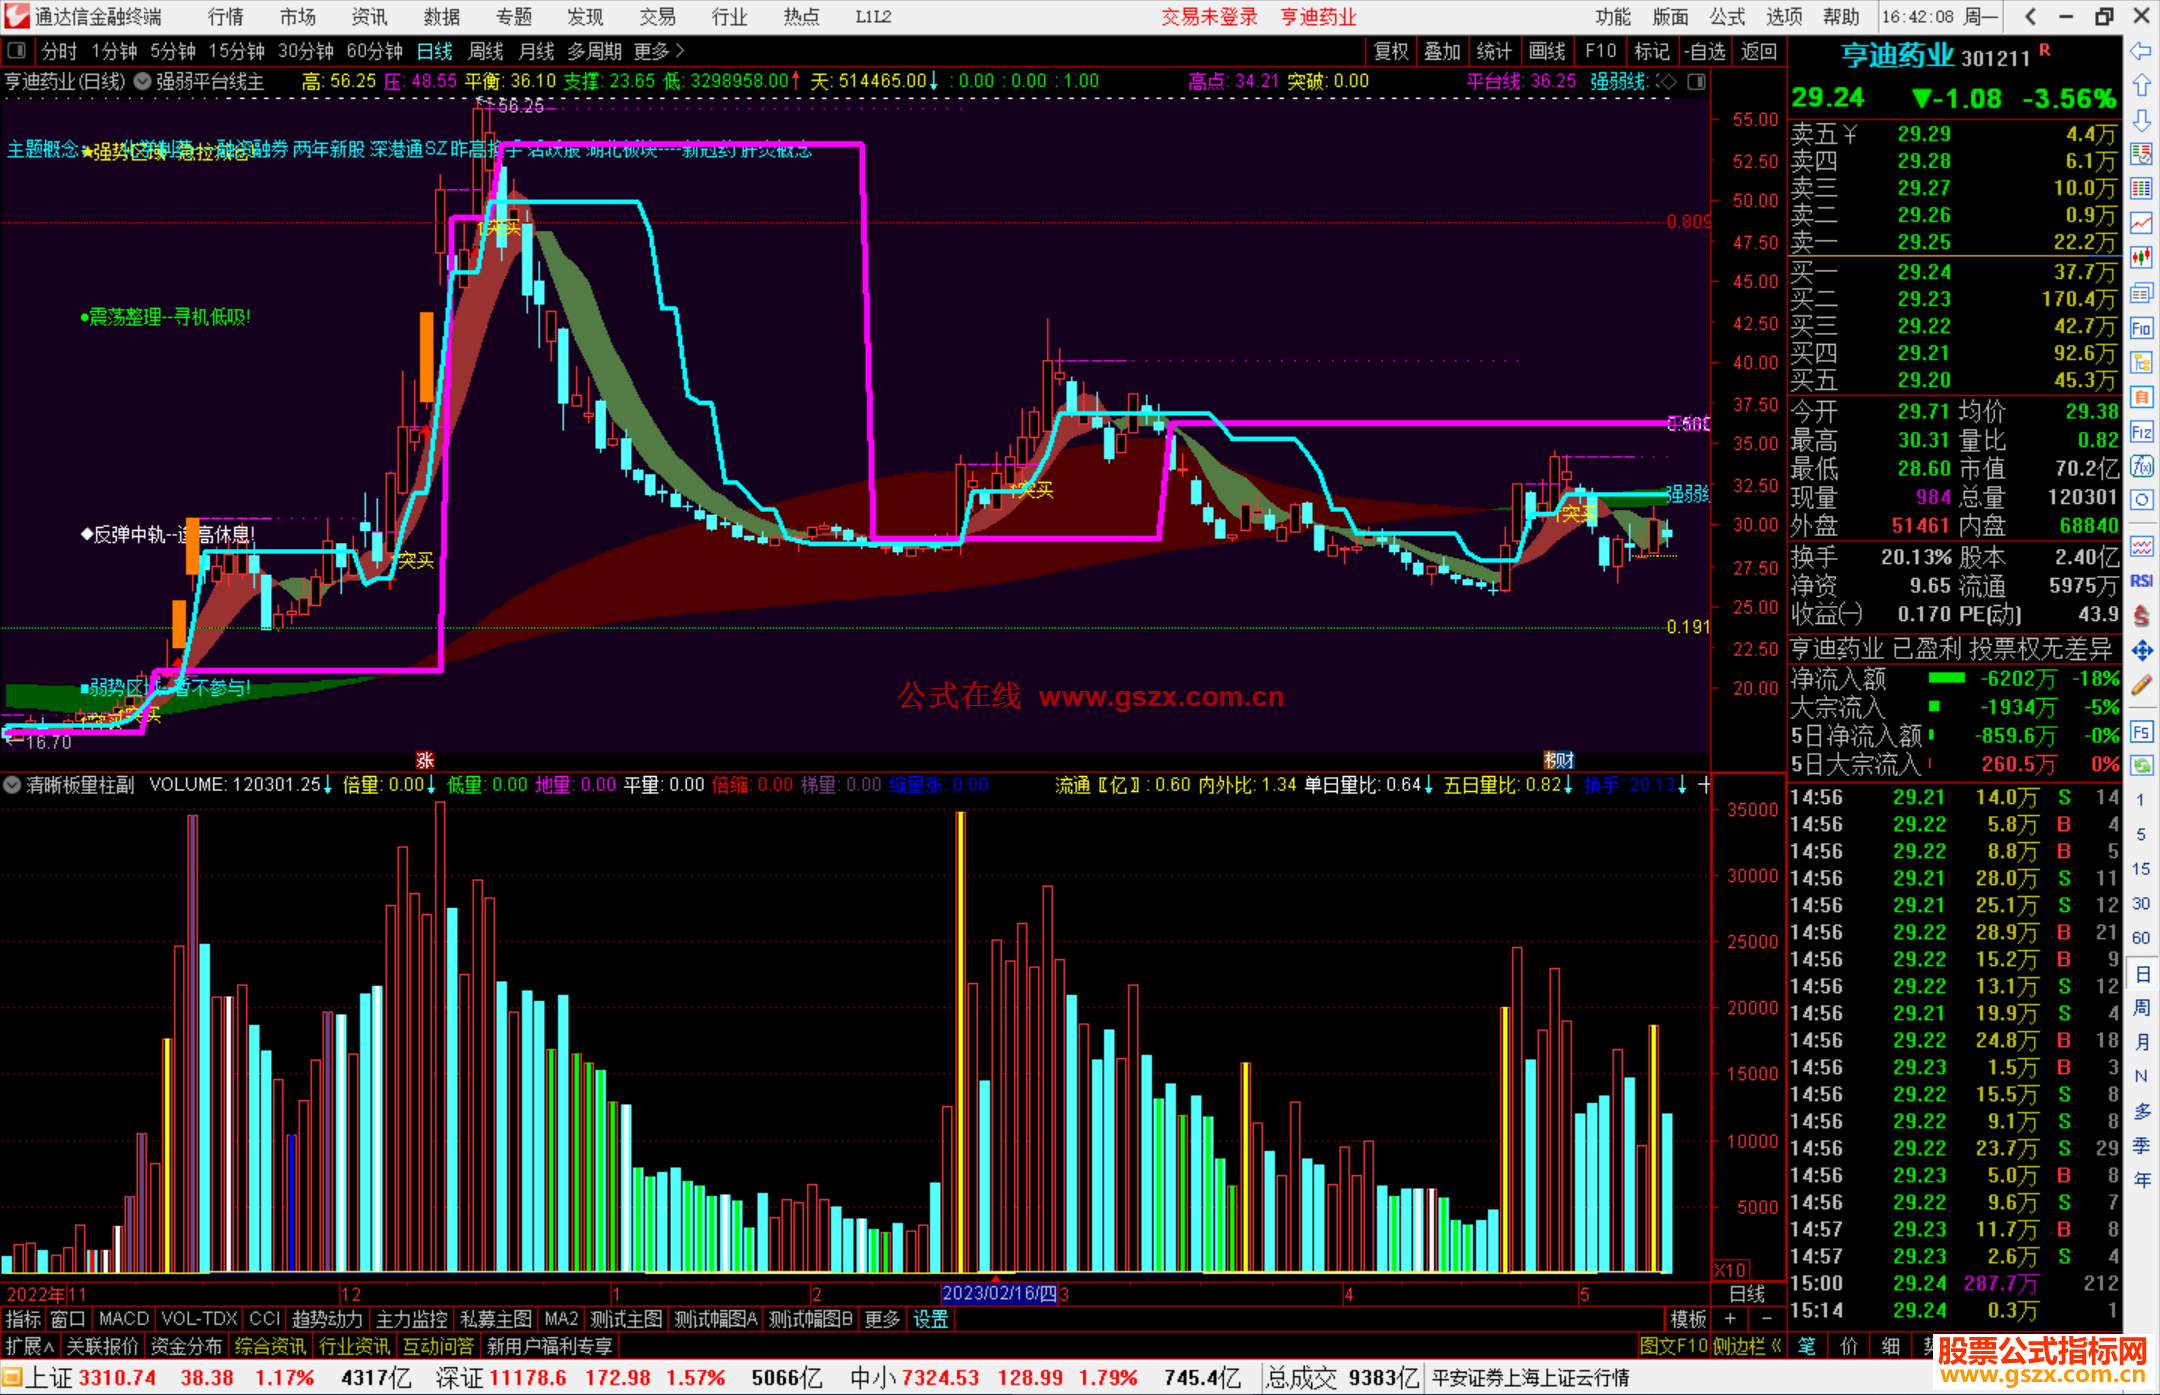Toggle the panel icon left of 分时
Viewport: 2160px width, 1395px height.
tap(16, 50)
